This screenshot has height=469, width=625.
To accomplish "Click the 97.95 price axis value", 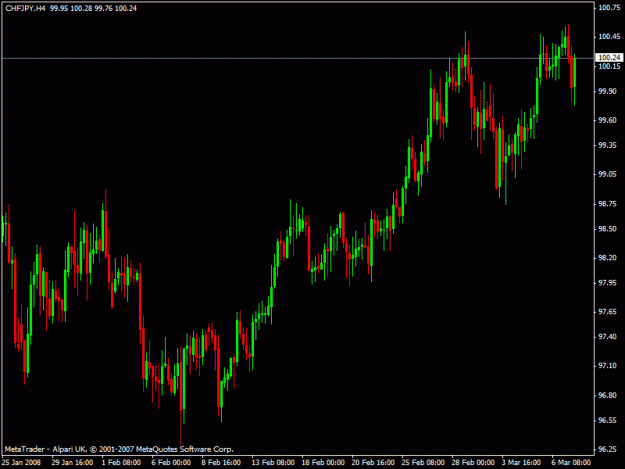I will (x=608, y=283).
